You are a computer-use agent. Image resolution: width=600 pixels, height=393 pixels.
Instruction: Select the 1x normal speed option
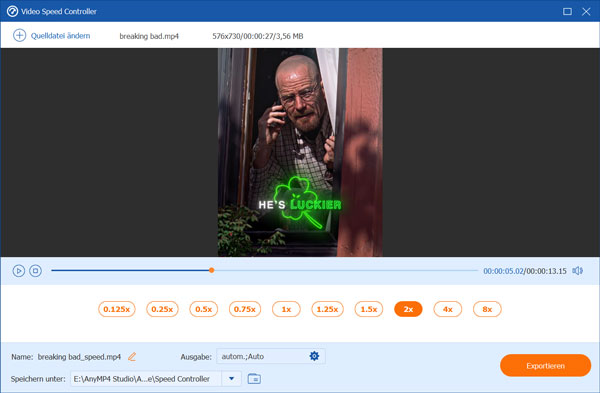(286, 309)
